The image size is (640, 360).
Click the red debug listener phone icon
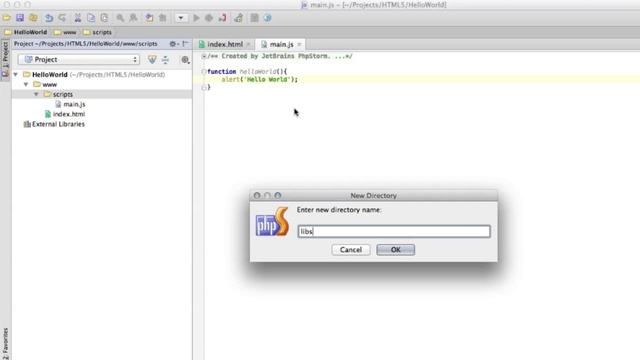coord(222,18)
